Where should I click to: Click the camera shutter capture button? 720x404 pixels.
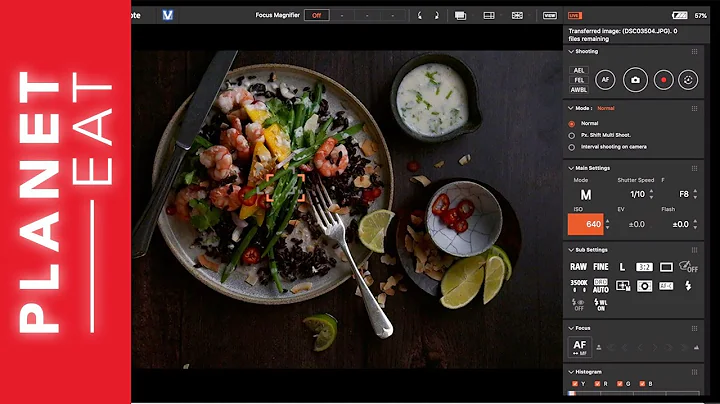pos(635,80)
